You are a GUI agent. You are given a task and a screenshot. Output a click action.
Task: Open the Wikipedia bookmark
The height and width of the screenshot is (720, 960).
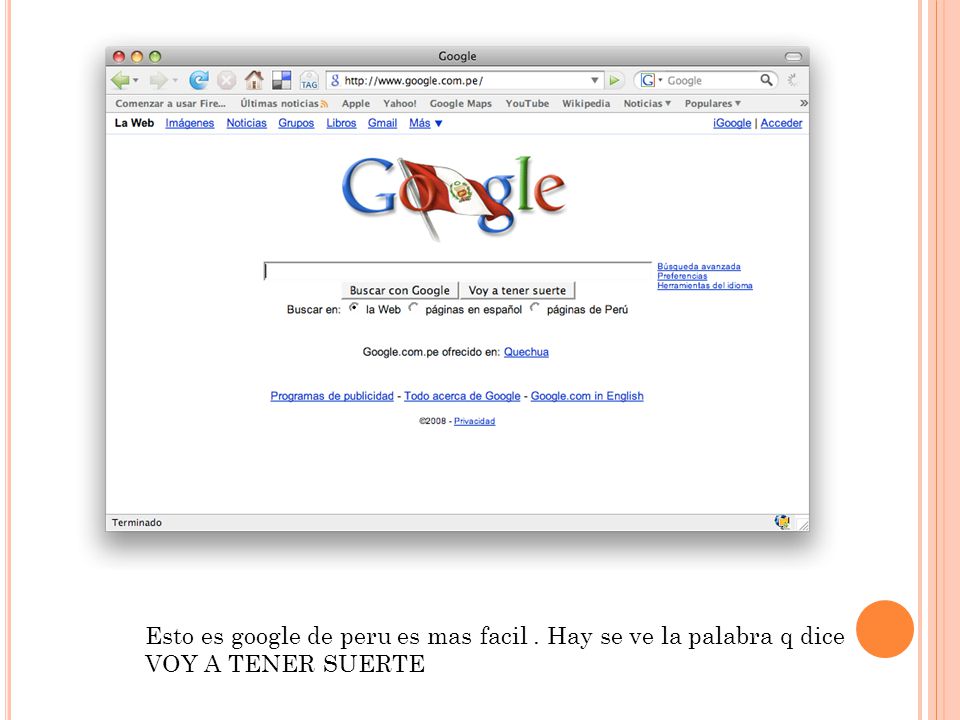tap(586, 103)
